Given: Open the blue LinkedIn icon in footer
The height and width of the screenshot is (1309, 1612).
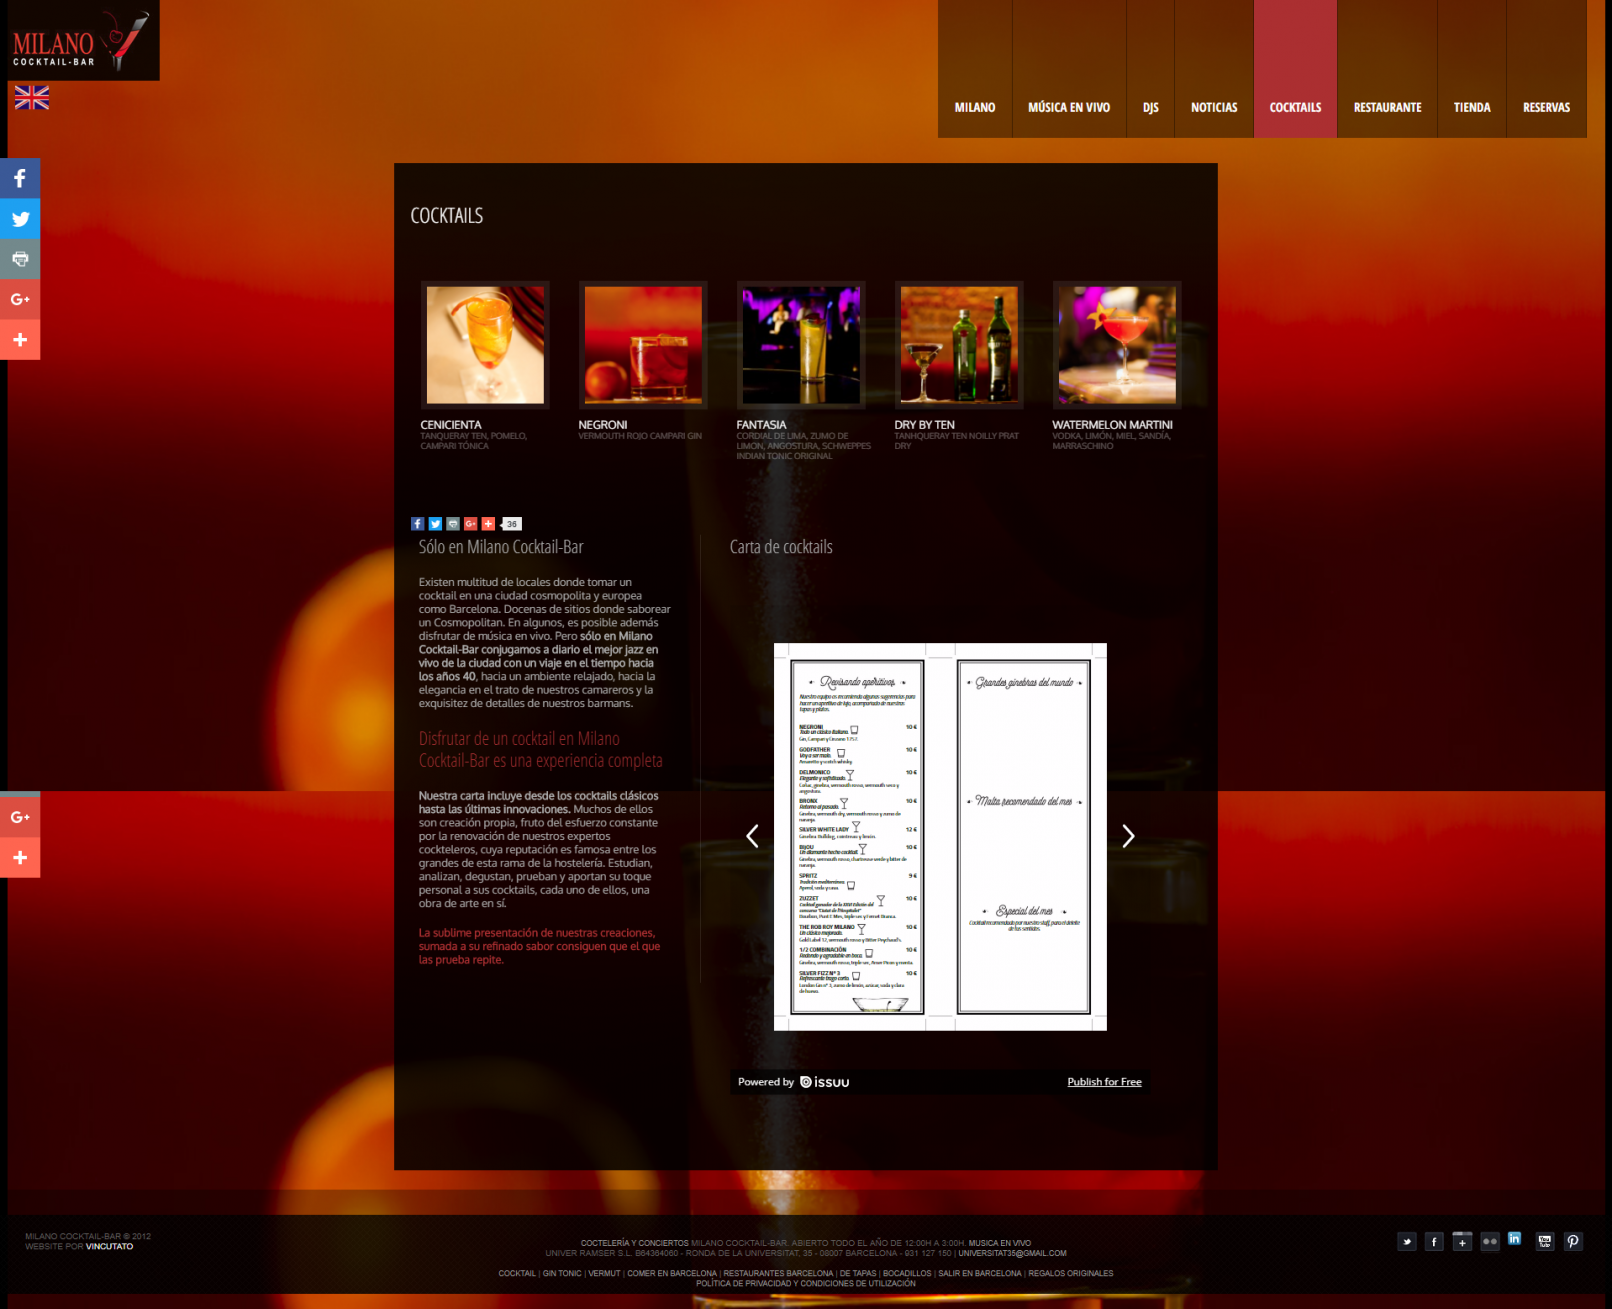Looking at the screenshot, I should [1515, 1239].
